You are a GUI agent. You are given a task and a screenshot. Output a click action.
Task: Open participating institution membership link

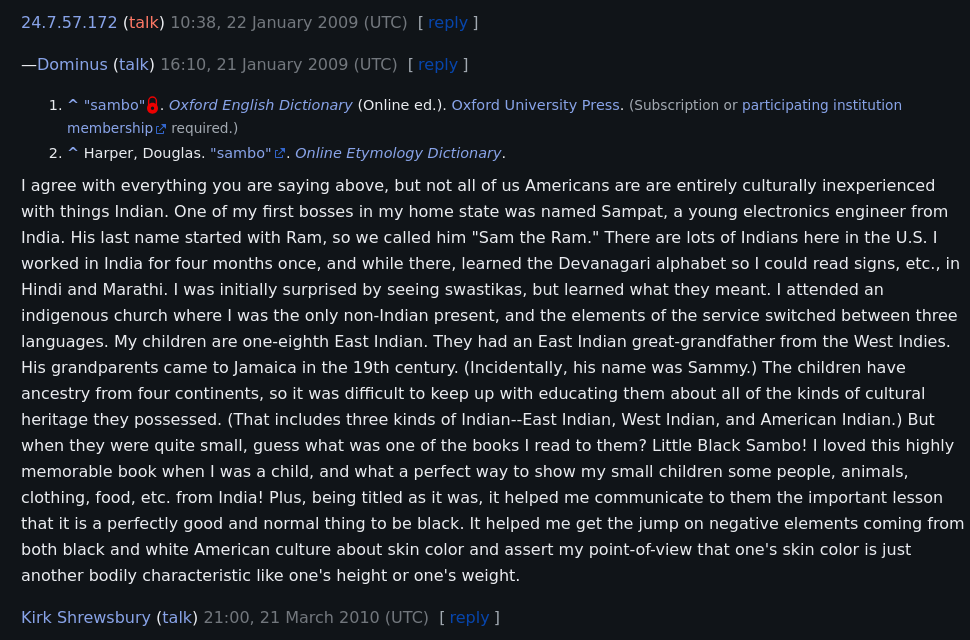tap(821, 105)
